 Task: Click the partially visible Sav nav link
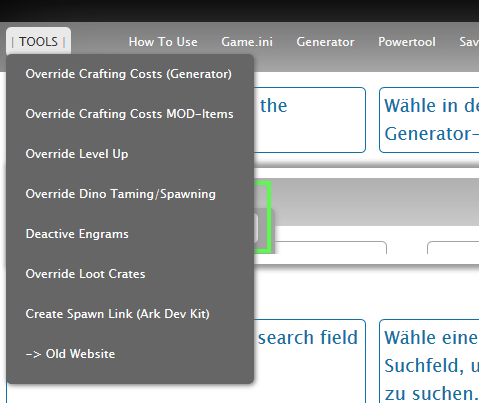point(469,42)
